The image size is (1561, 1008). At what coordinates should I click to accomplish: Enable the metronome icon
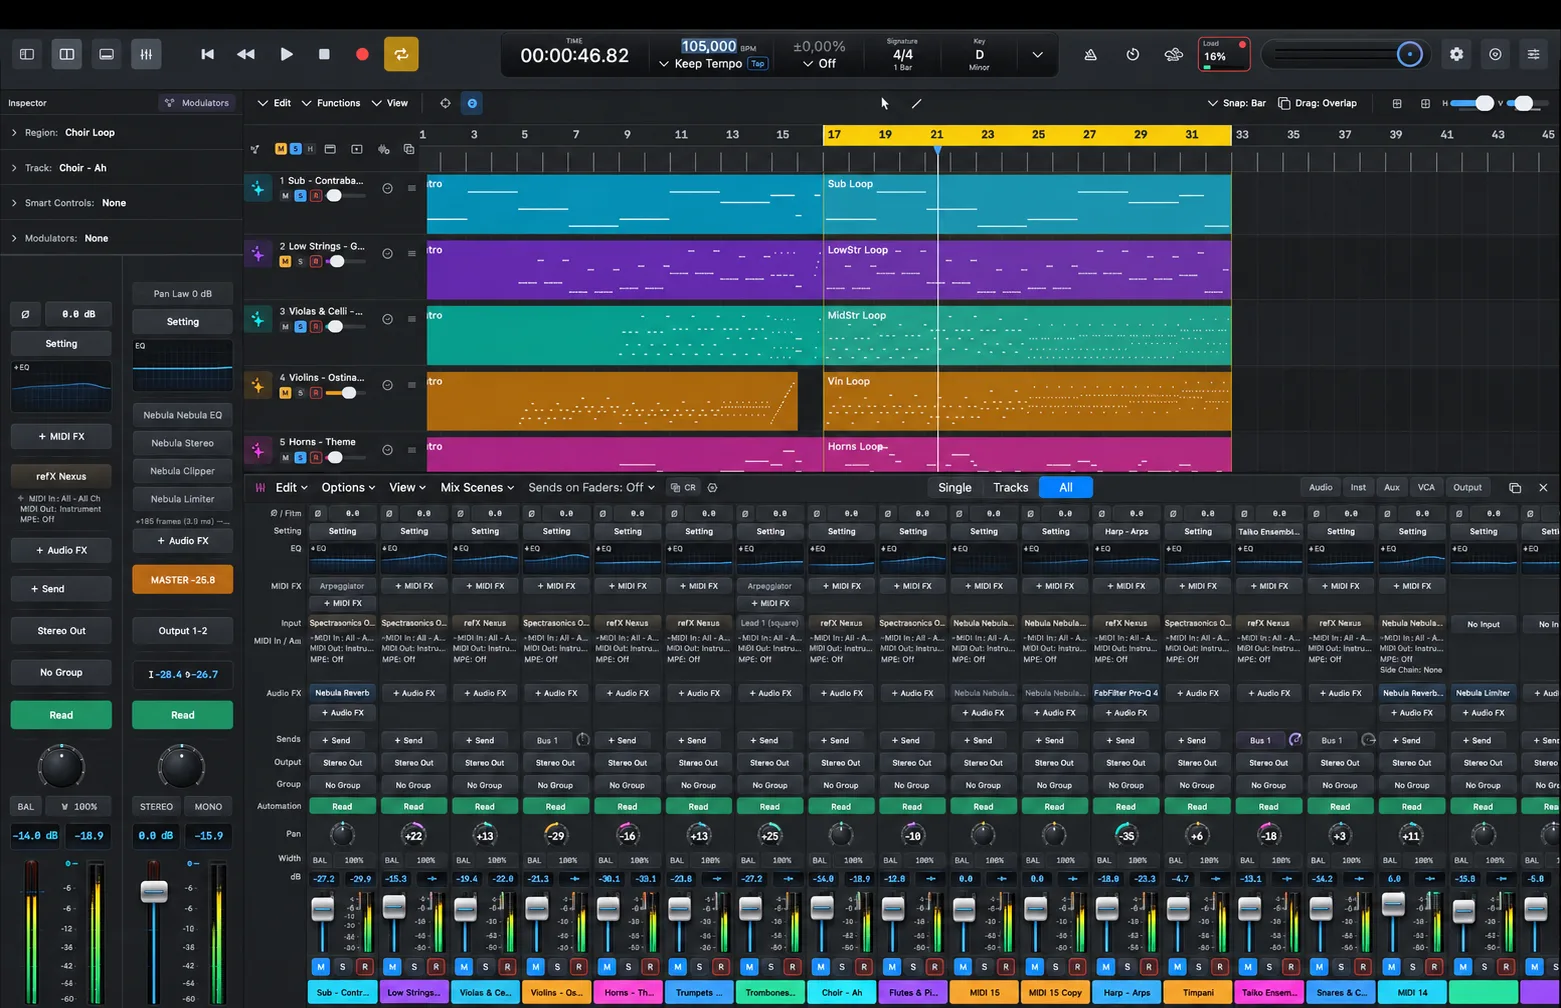click(1091, 54)
